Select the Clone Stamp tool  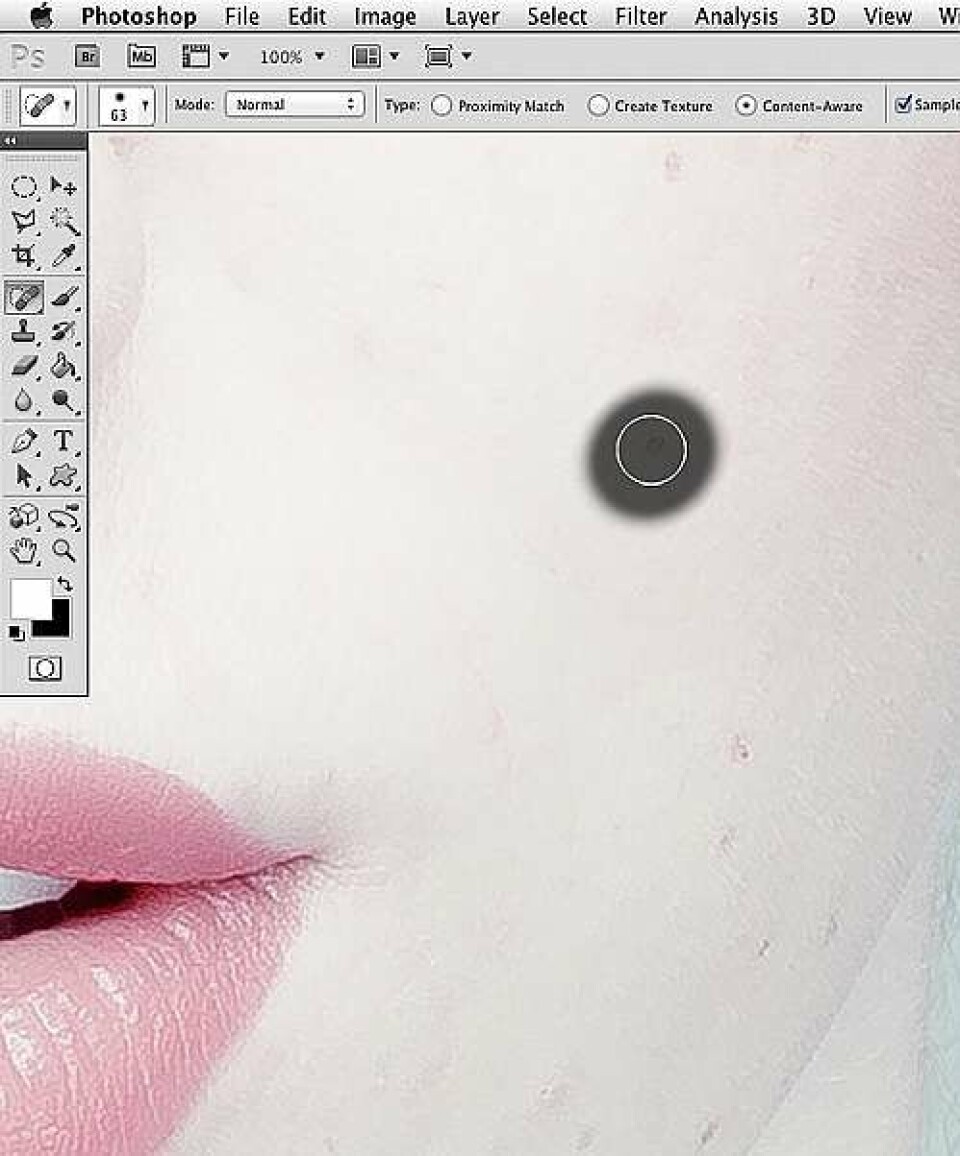[24, 332]
